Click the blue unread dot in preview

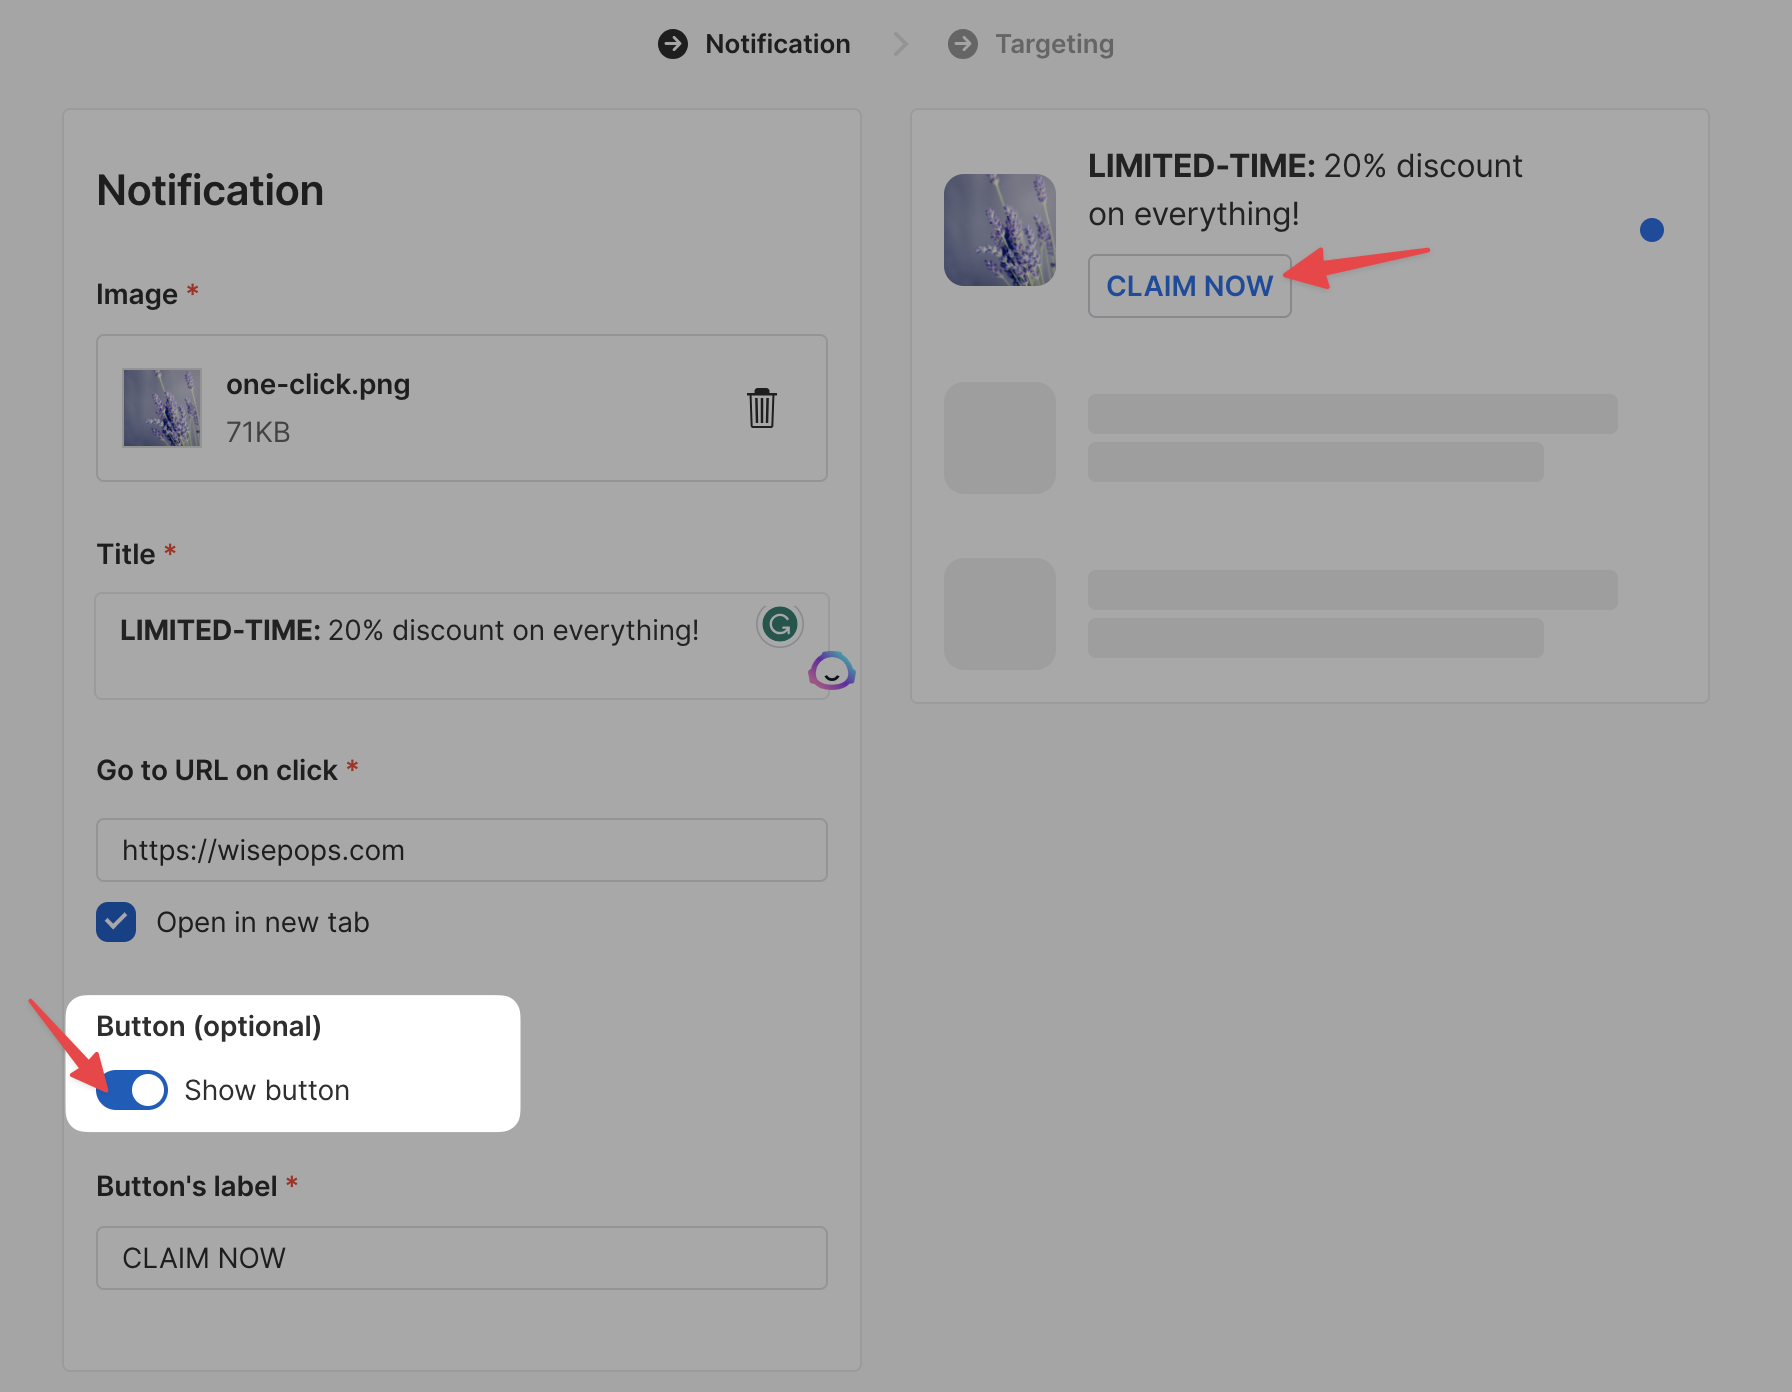[1652, 230]
